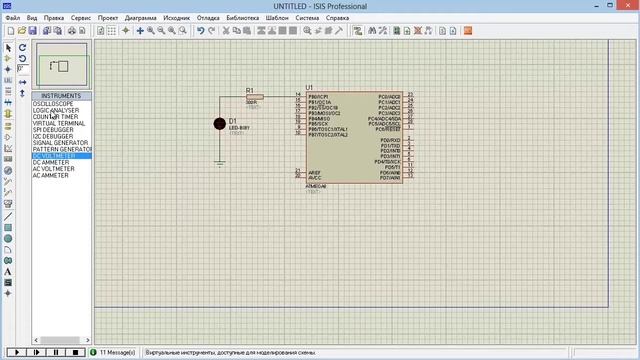The image size is (640, 360).
Task: Select the 2D Graphics Line tool
Action: [8, 216]
